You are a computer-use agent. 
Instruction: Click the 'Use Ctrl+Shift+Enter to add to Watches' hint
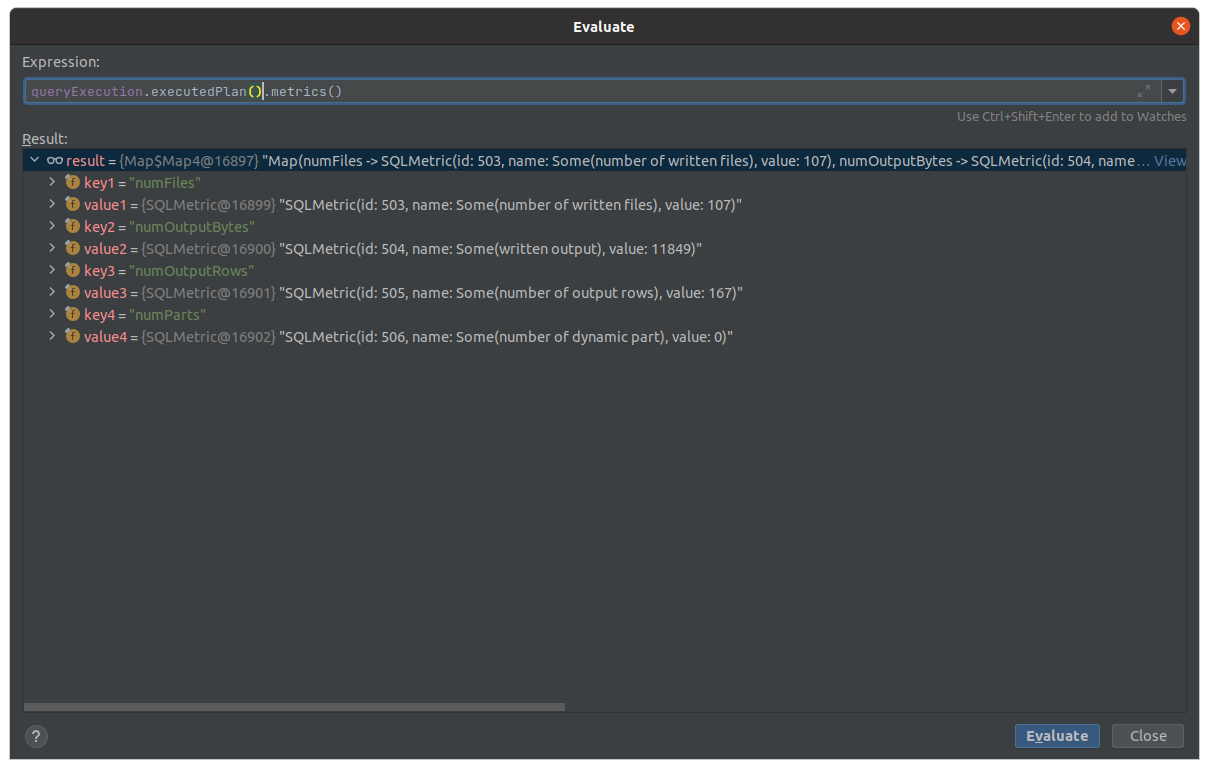[x=1072, y=117]
